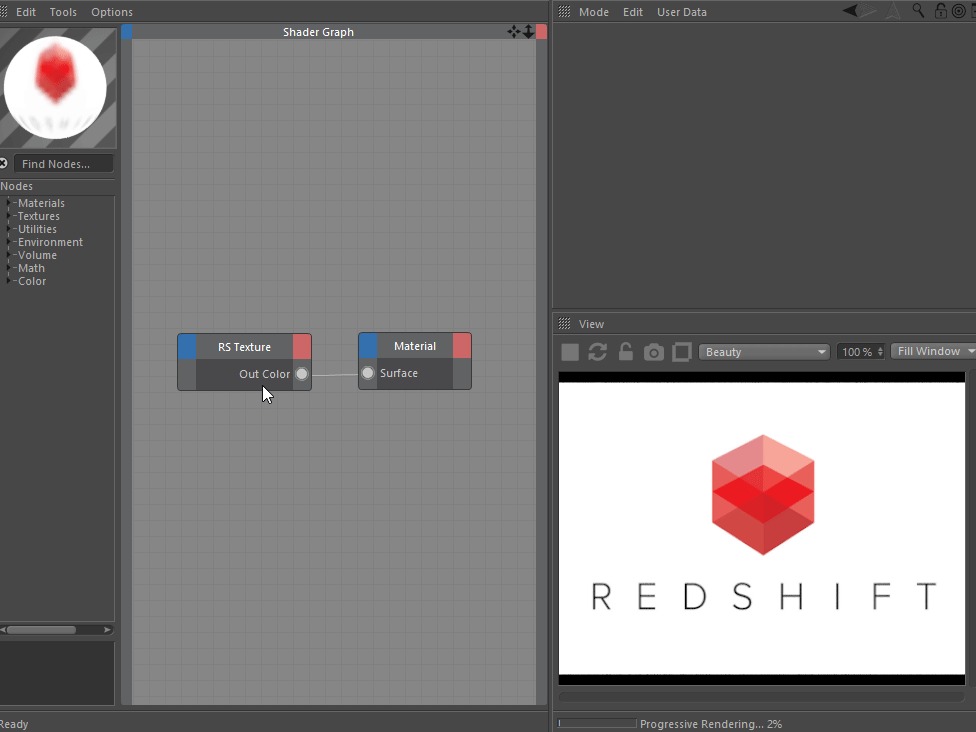Viewport: 976px width, 732px height.
Task: Toggle the target record icon top right
Action: tap(957, 11)
